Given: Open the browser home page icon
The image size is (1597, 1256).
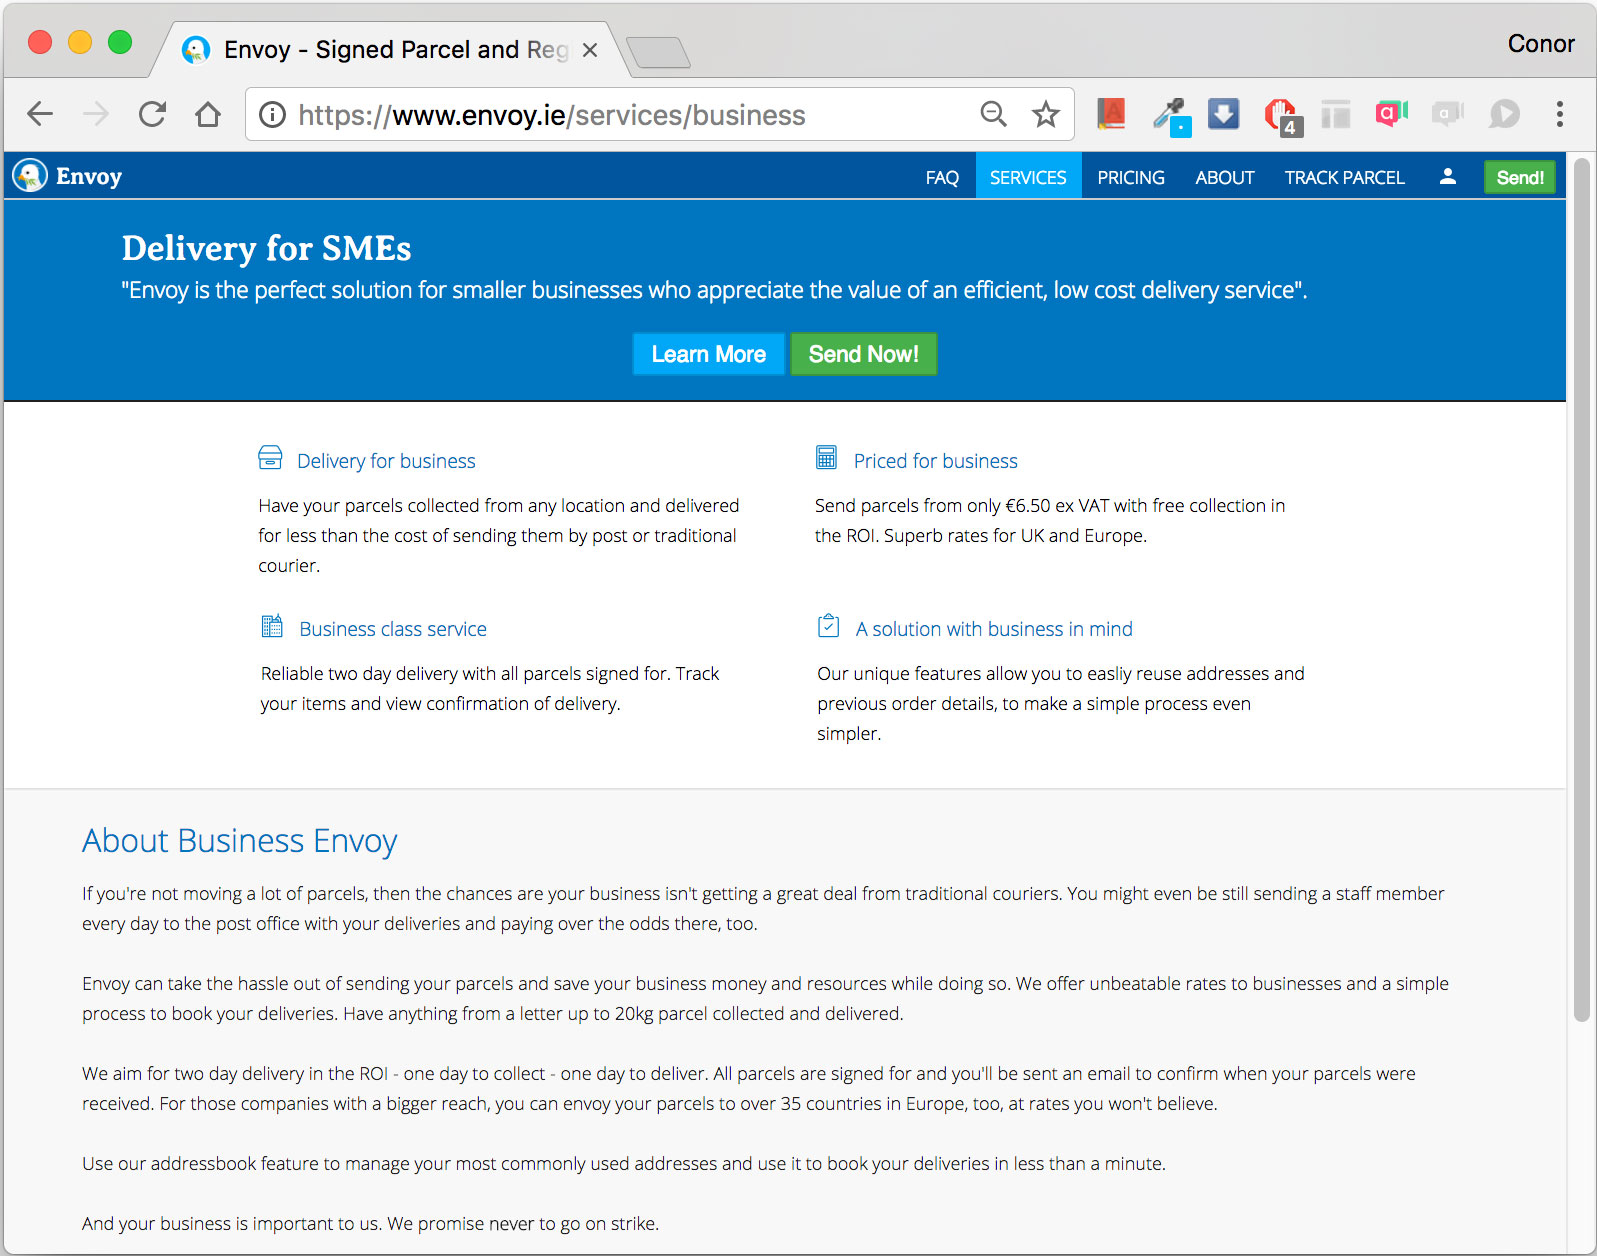Looking at the screenshot, I should click(x=208, y=114).
